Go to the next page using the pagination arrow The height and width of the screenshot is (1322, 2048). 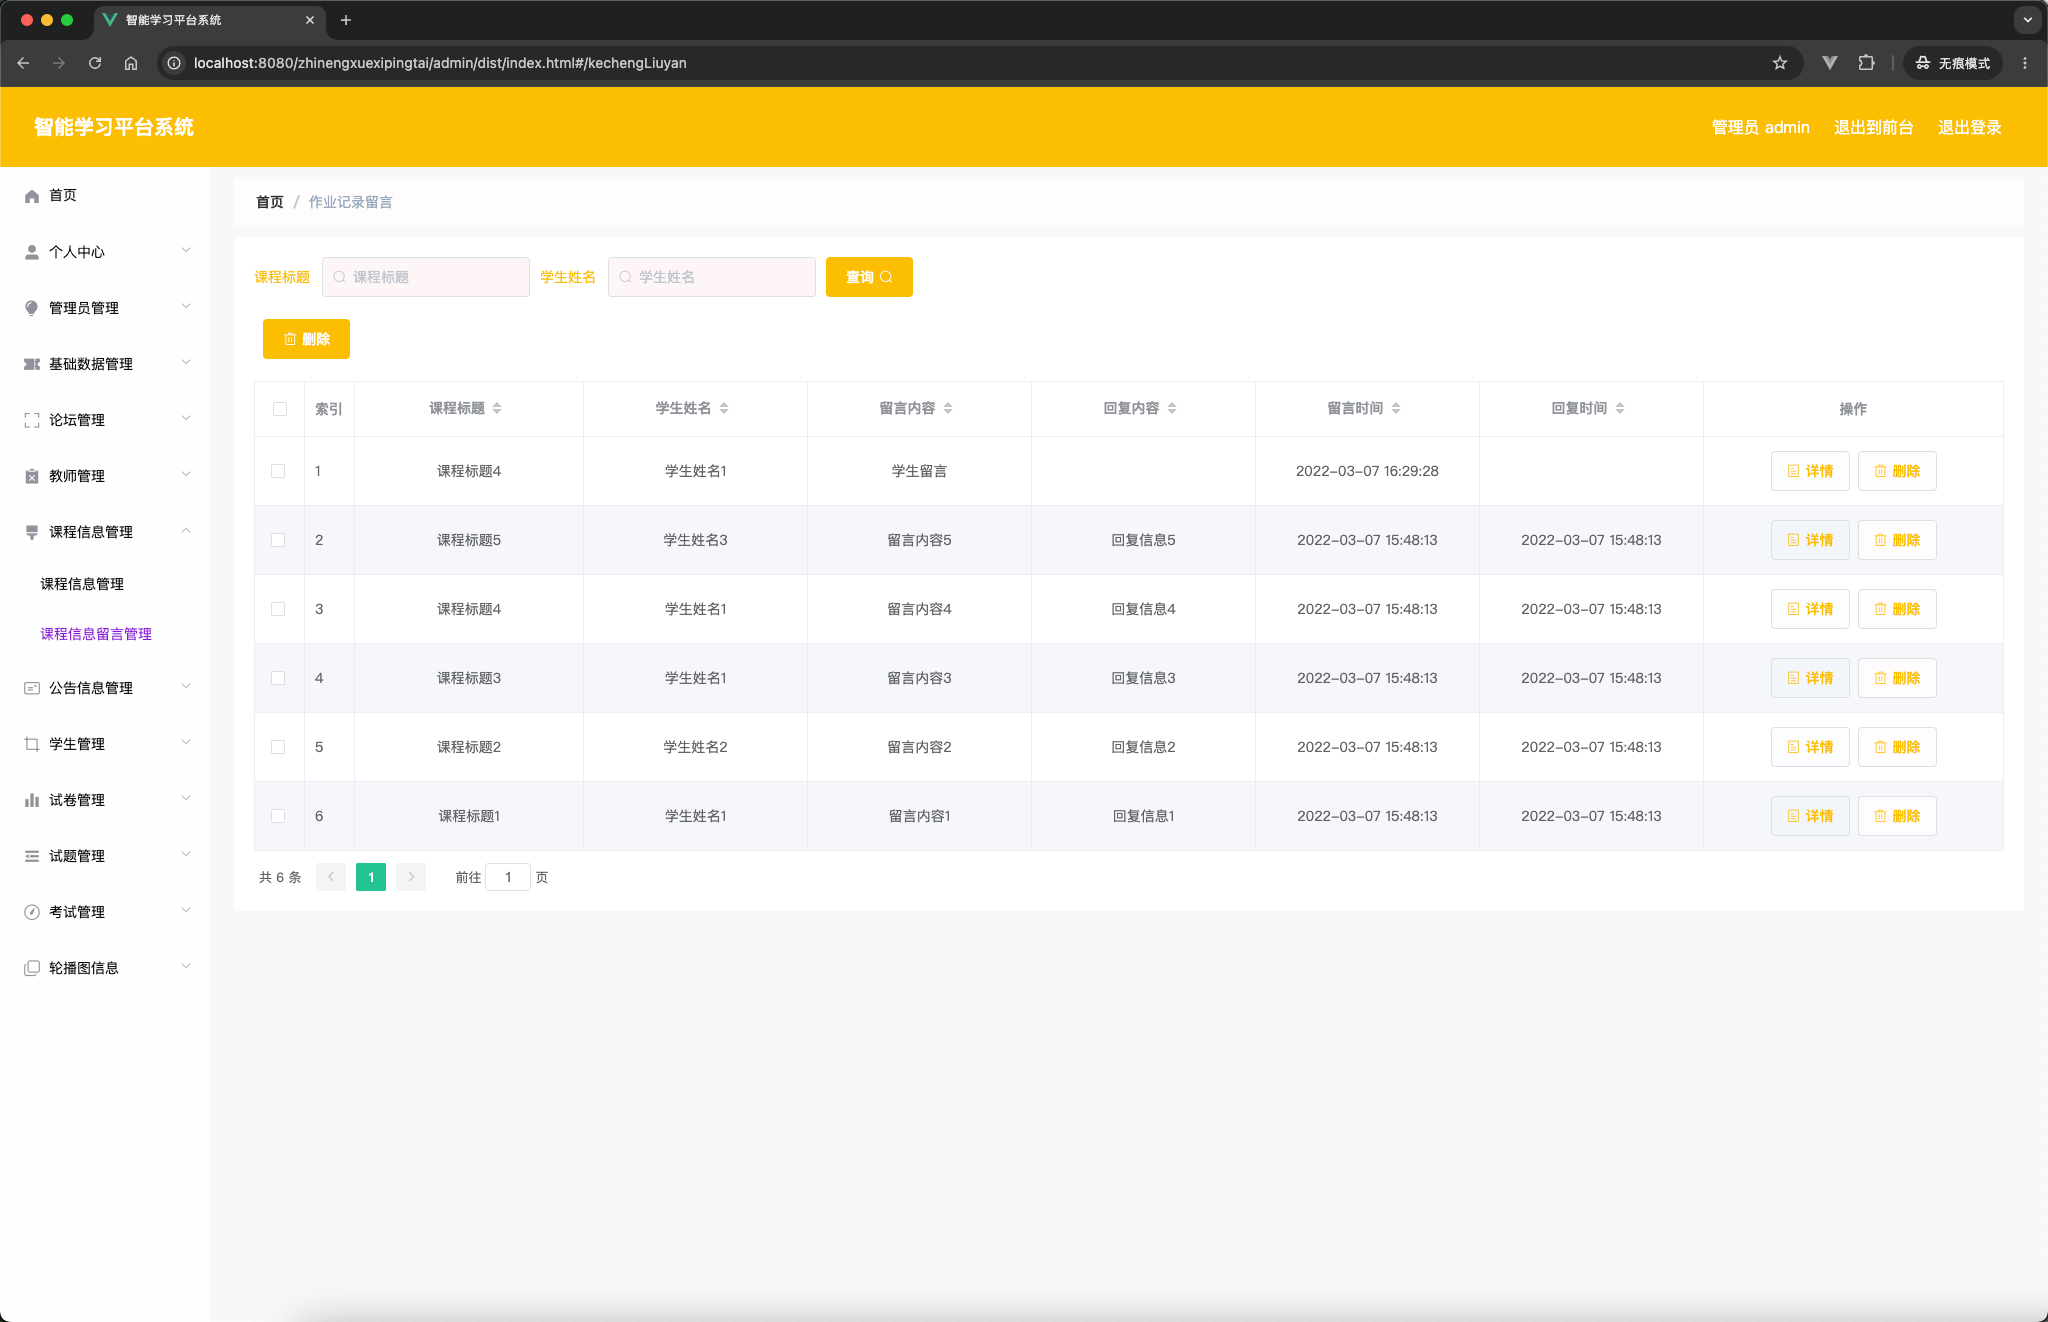[x=411, y=877]
